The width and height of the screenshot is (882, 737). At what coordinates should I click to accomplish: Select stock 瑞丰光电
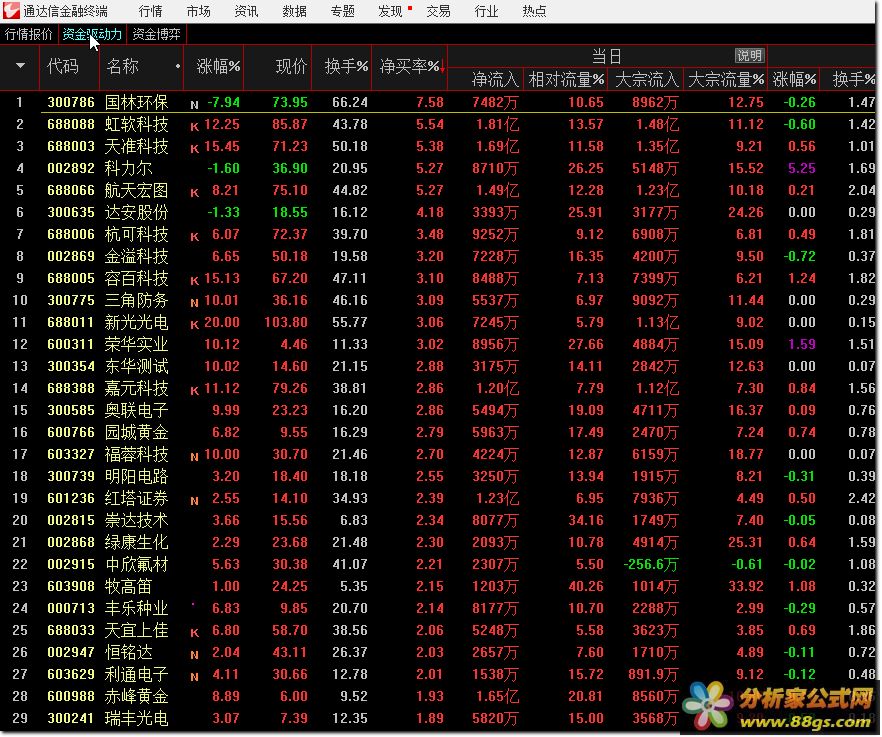(x=137, y=718)
